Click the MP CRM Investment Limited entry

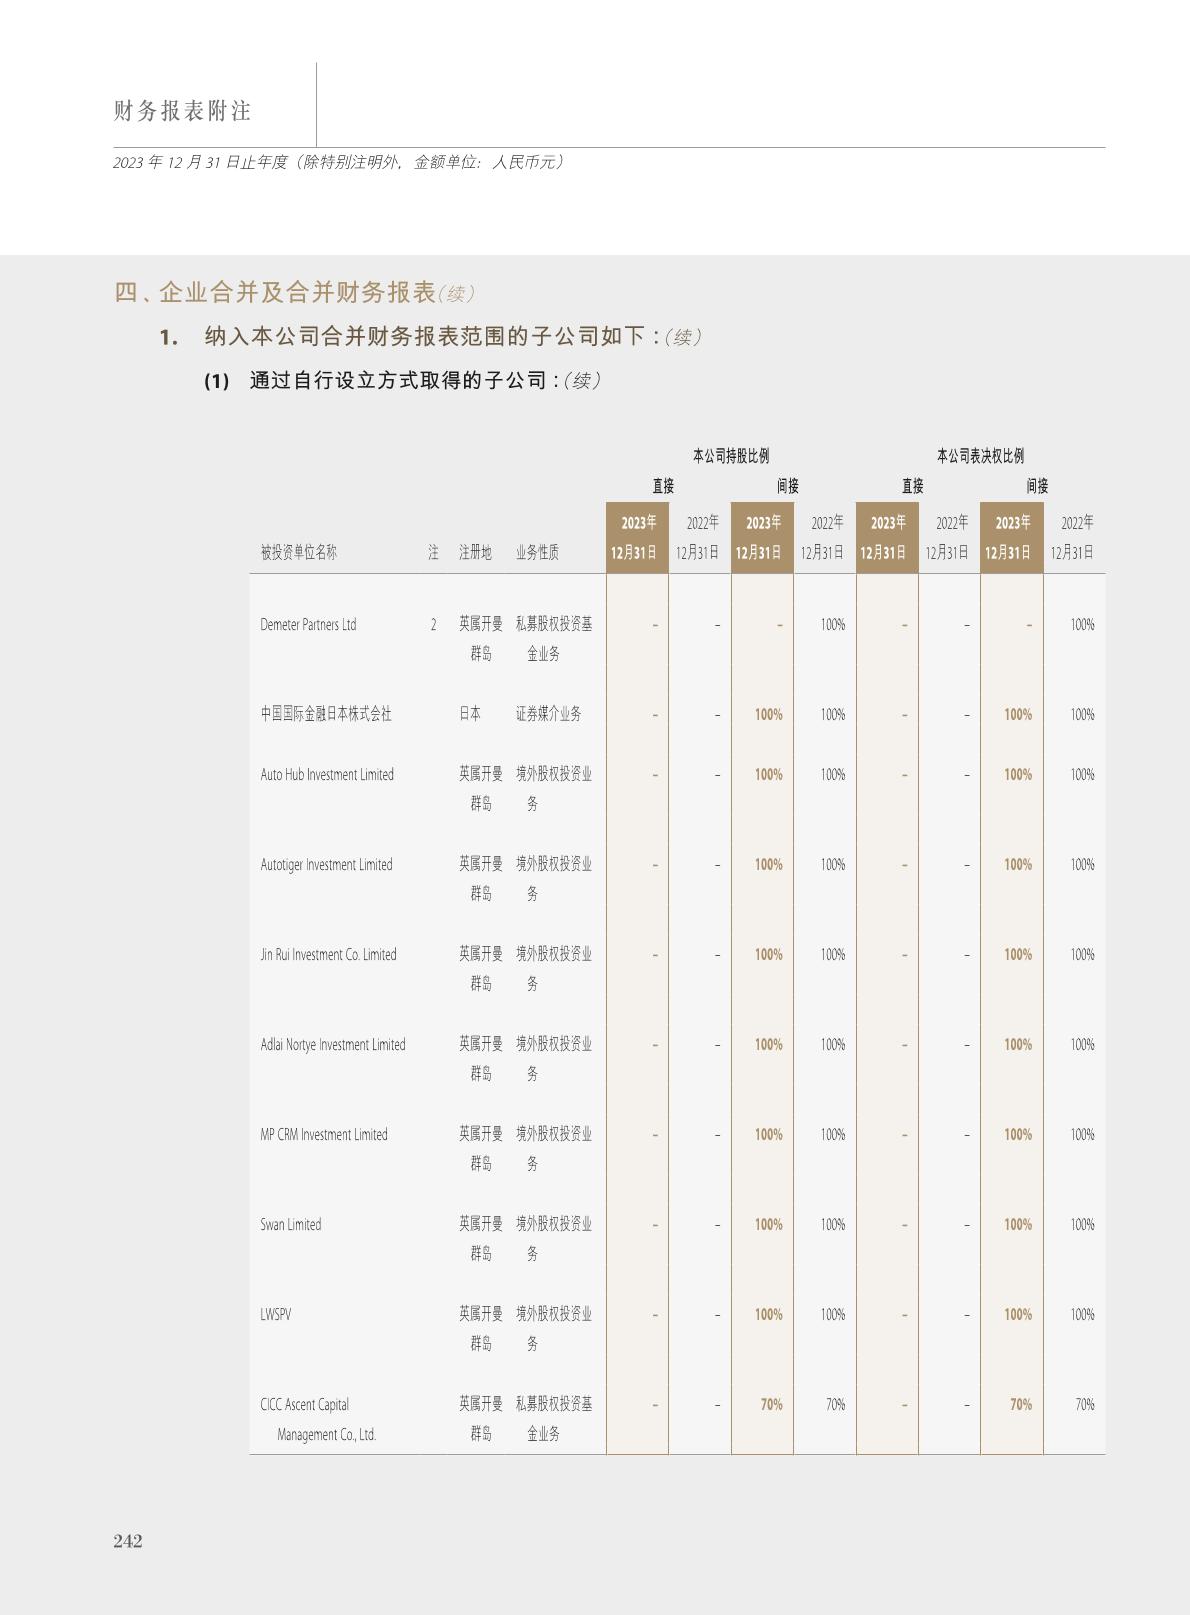click(x=324, y=1135)
